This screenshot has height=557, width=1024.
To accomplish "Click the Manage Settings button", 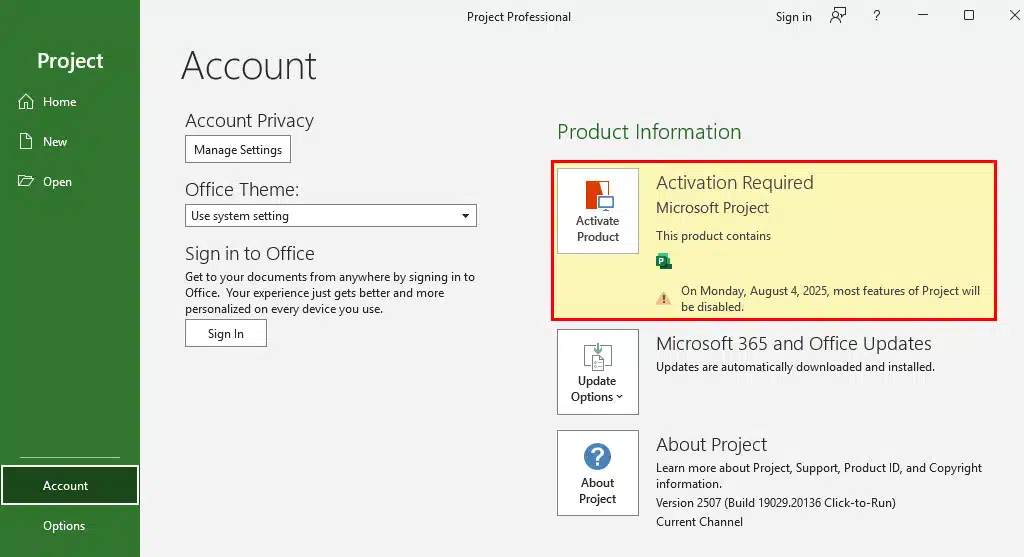I will click(238, 150).
